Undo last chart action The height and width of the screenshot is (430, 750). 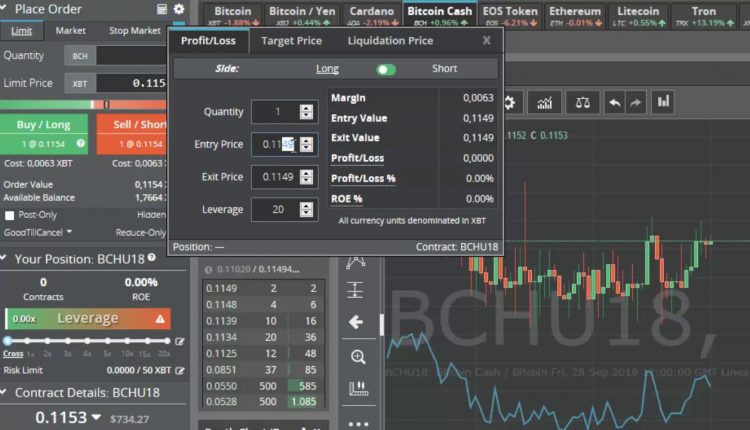(615, 102)
